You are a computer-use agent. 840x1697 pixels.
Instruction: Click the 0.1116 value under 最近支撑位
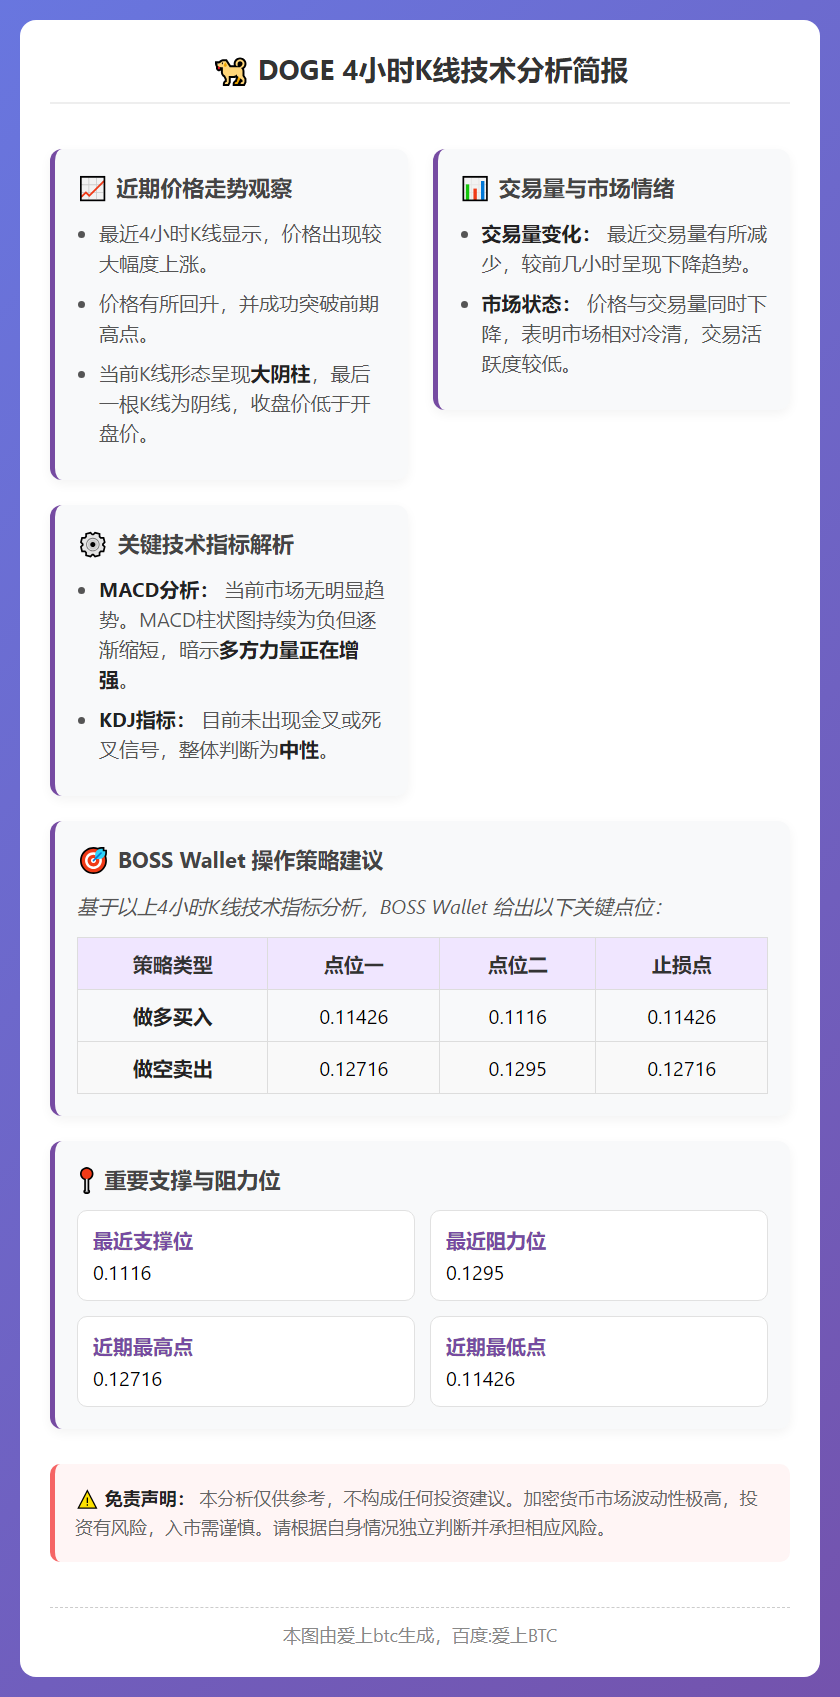point(122,1273)
